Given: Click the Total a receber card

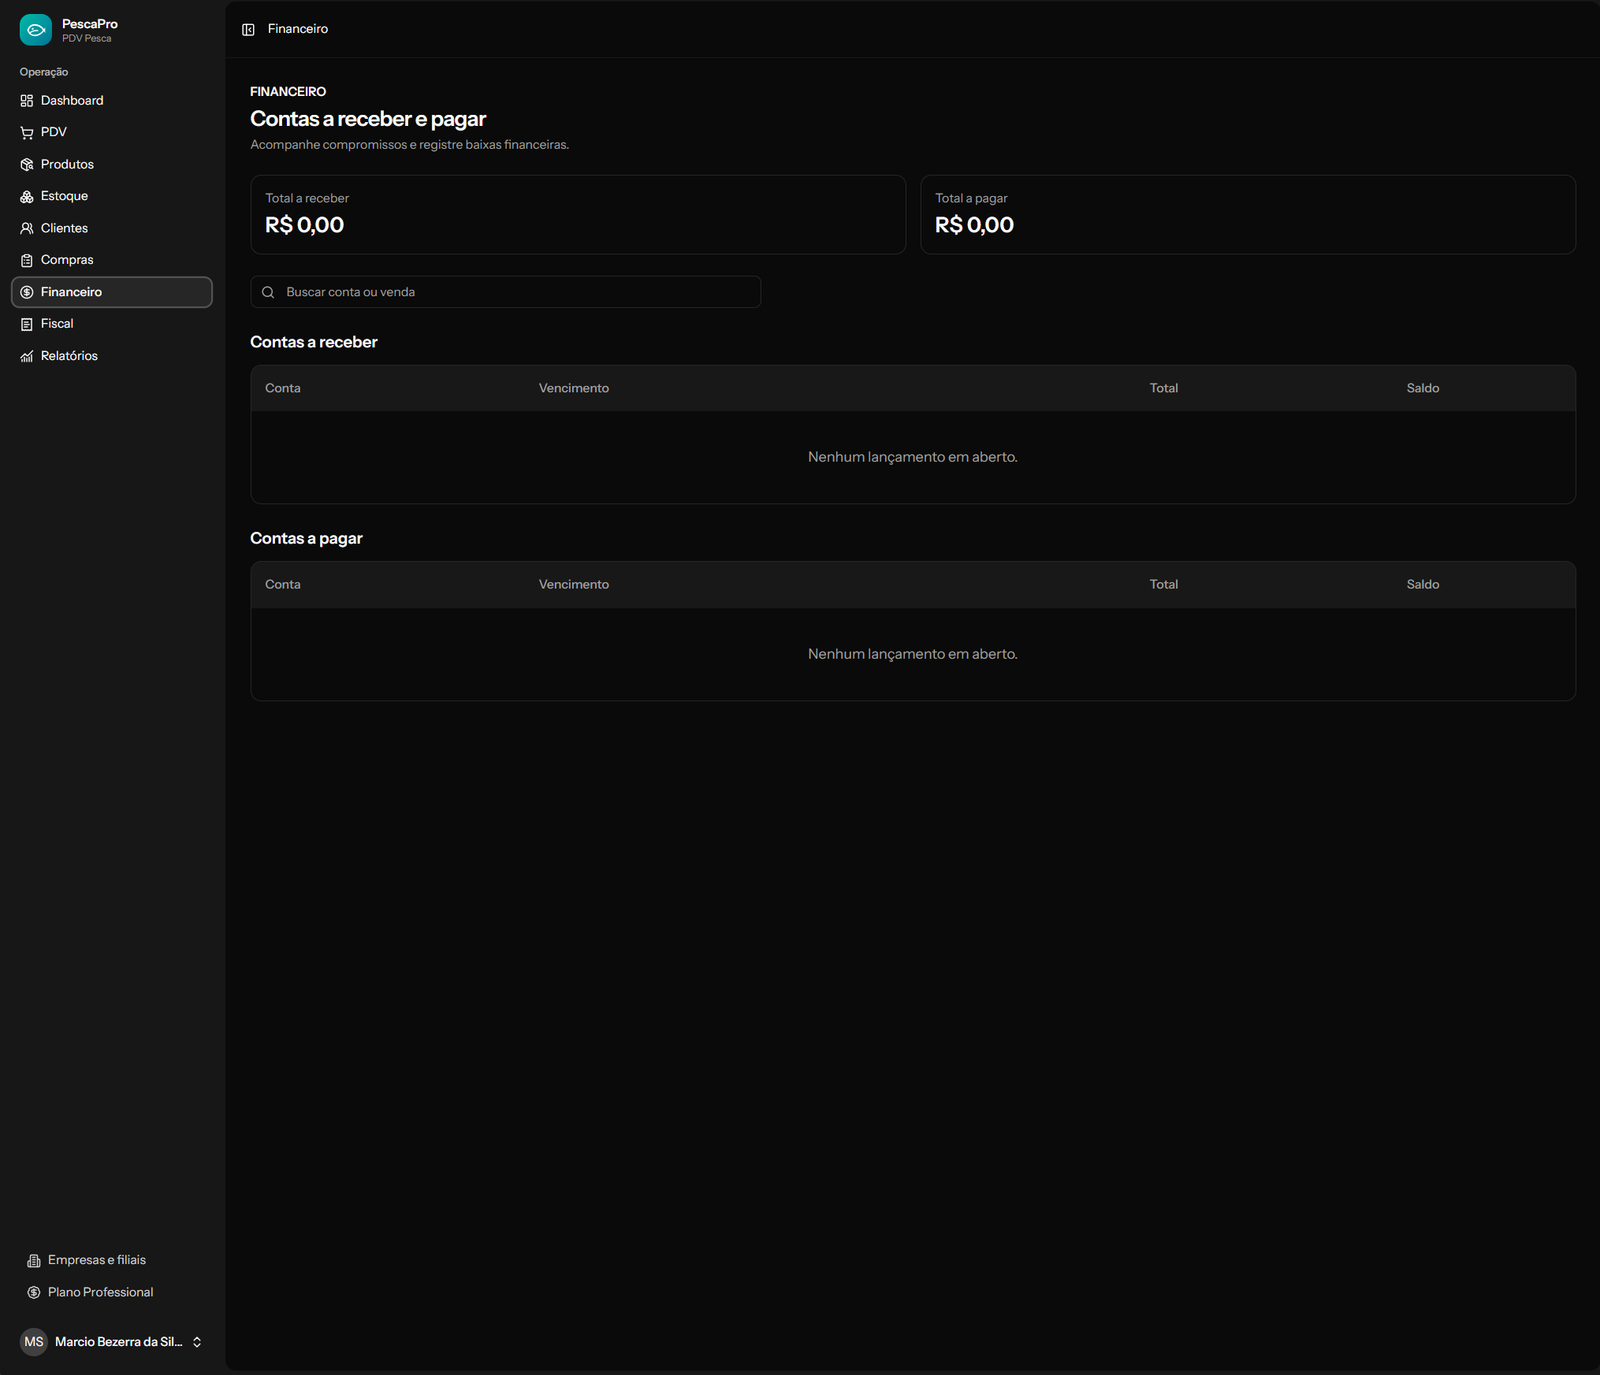Looking at the screenshot, I should coord(578,215).
